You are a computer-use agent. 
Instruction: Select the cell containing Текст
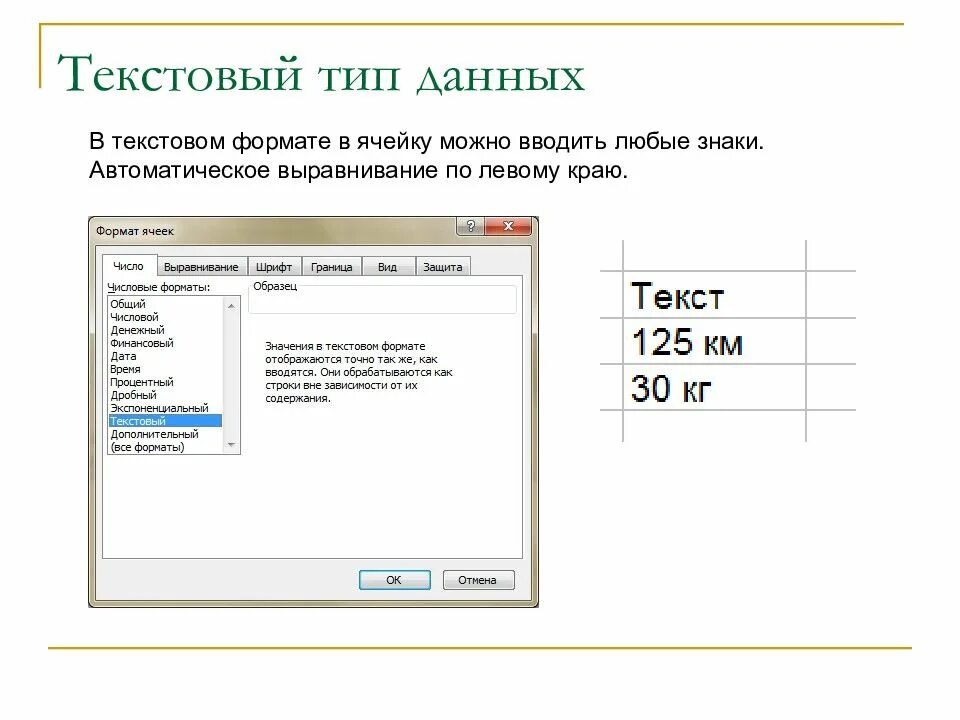click(714, 295)
